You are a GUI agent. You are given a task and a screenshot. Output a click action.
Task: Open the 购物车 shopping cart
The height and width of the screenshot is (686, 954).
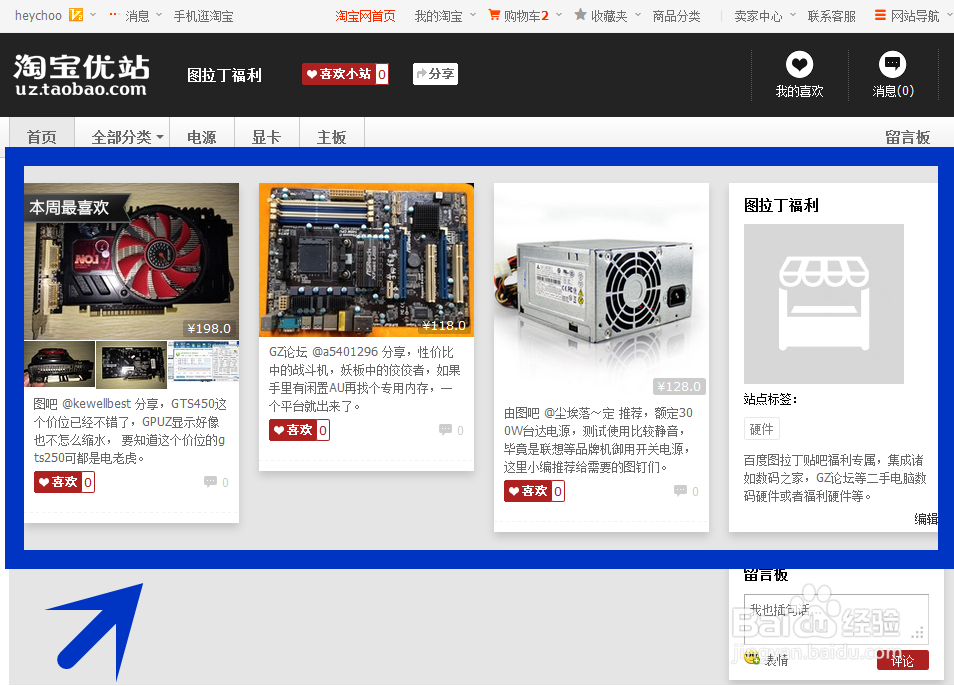pyautogui.click(x=519, y=16)
